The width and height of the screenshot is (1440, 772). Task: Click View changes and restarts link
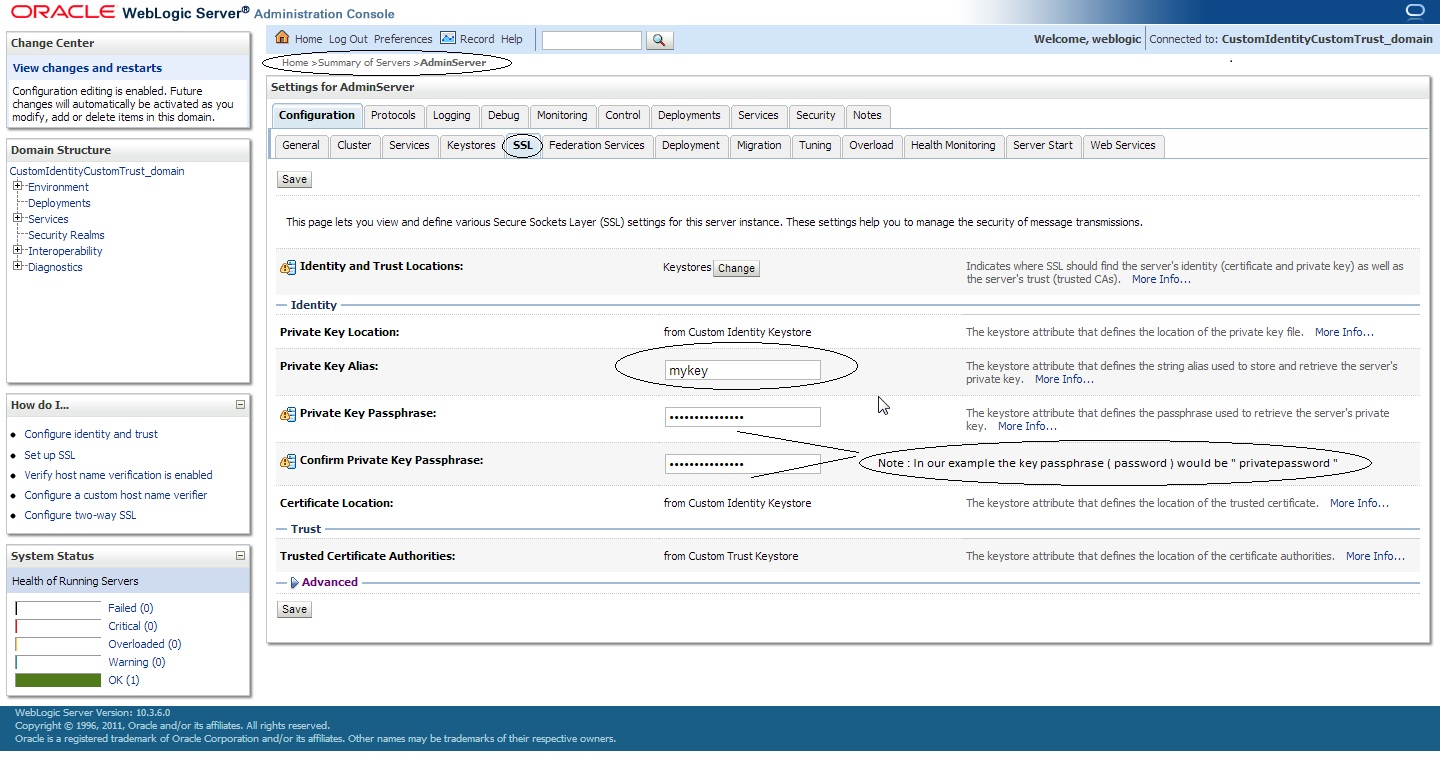[87, 68]
